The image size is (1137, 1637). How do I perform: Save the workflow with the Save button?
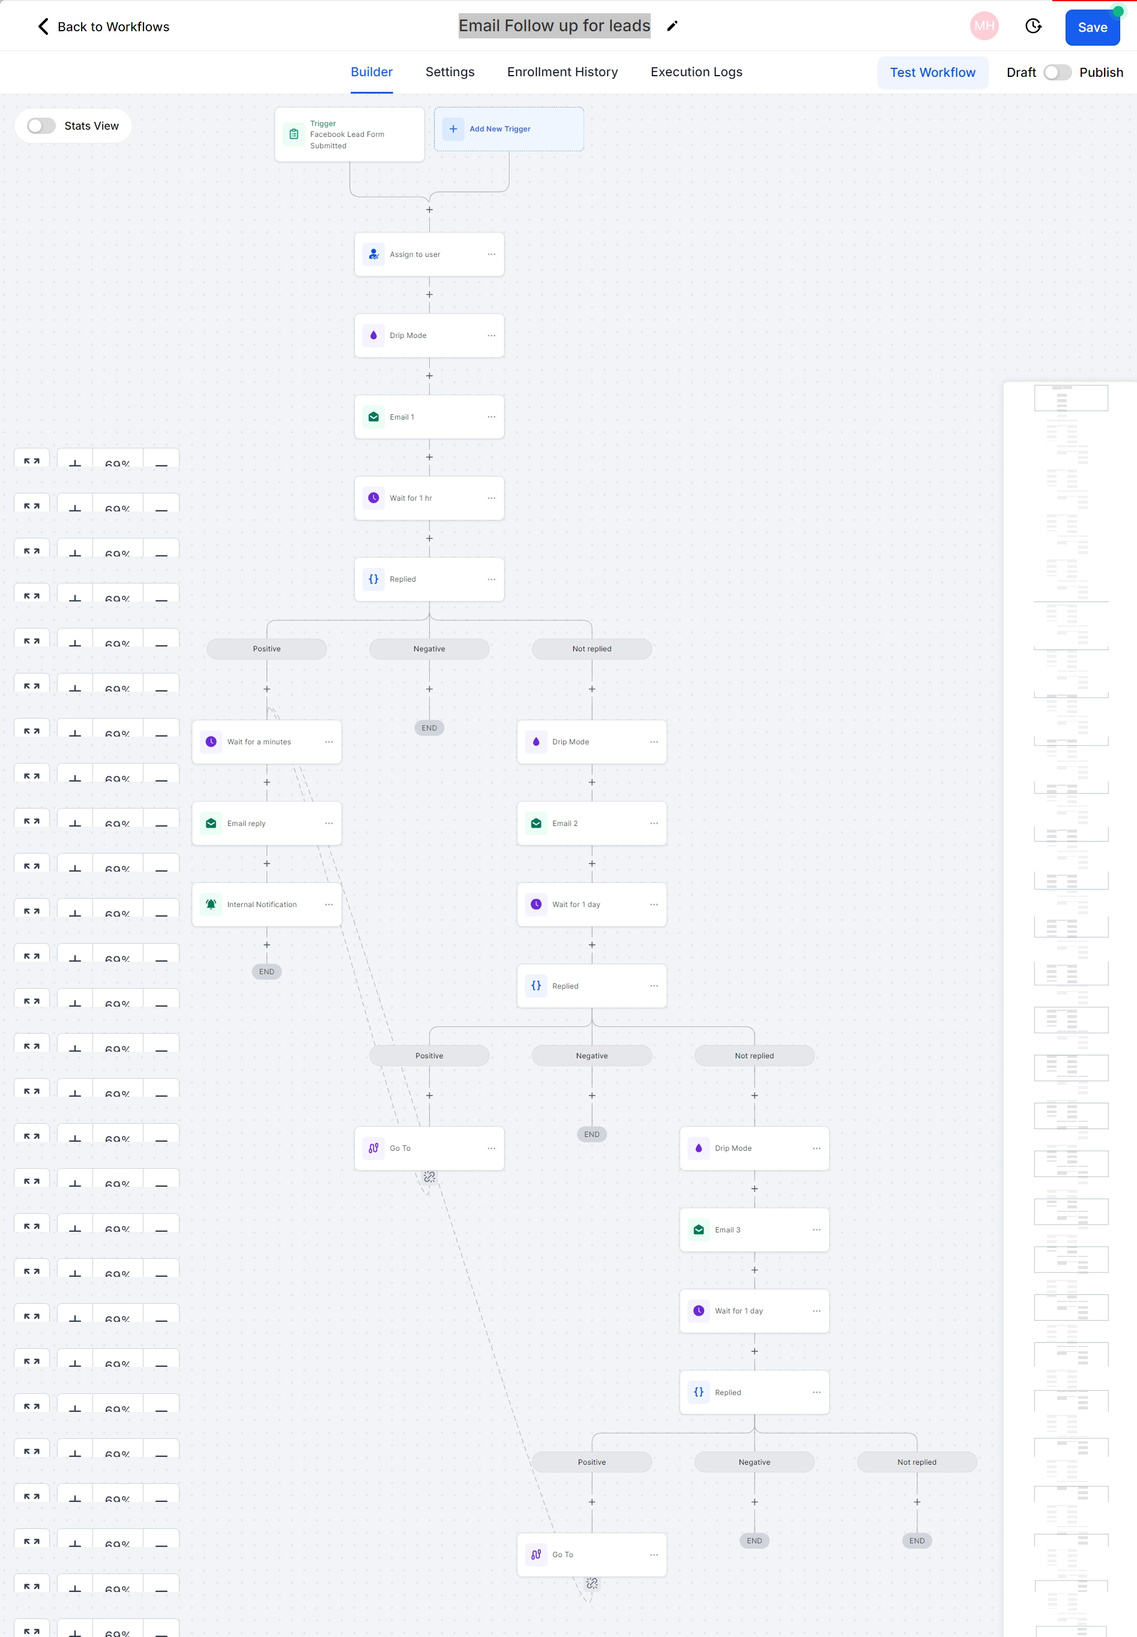click(x=1092, y=27)
